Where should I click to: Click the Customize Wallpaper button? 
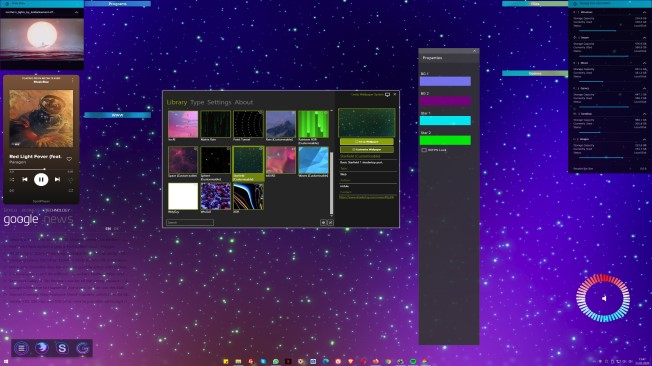(367, 149)
